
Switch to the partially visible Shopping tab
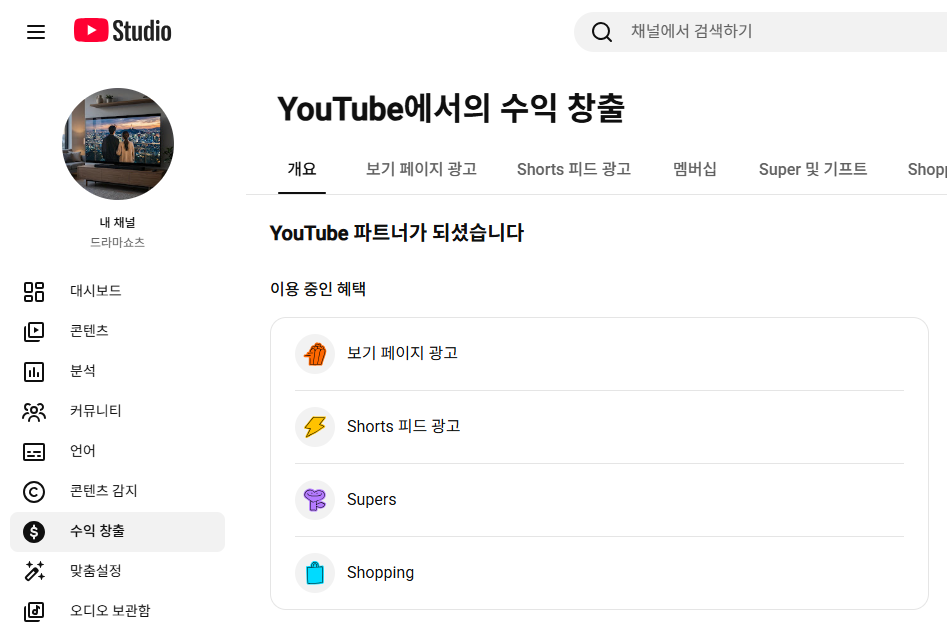point(926,169)
